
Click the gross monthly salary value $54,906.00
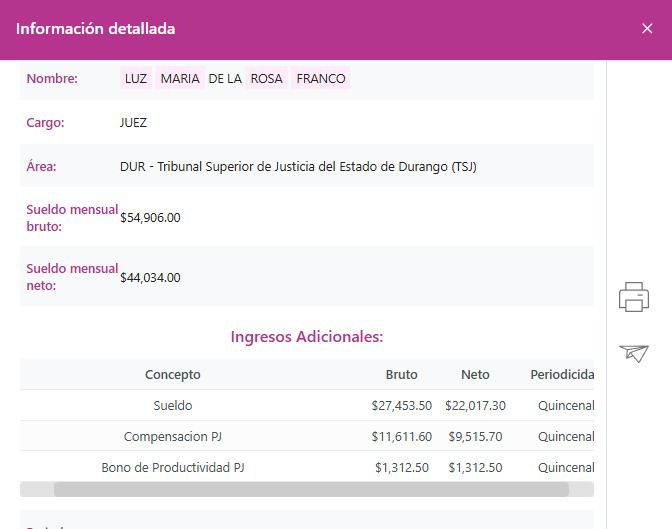tap(150, 218)
